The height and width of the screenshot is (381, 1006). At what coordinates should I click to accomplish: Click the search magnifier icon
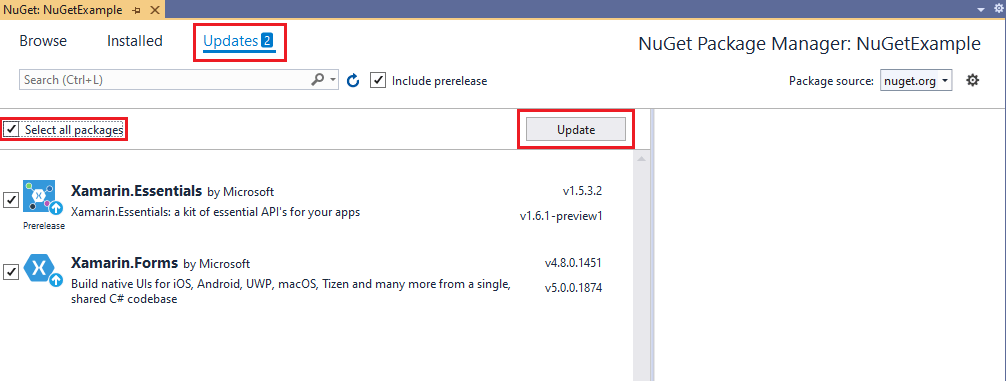coord(318,80)
